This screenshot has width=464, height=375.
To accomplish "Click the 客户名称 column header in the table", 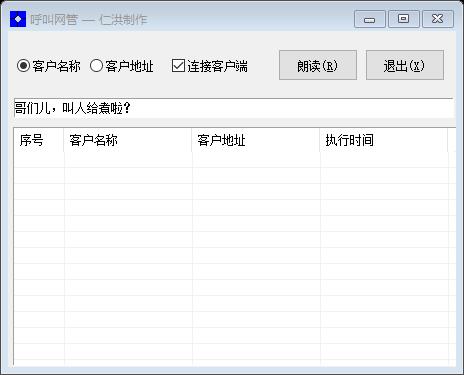I will [x=128, y=140].
